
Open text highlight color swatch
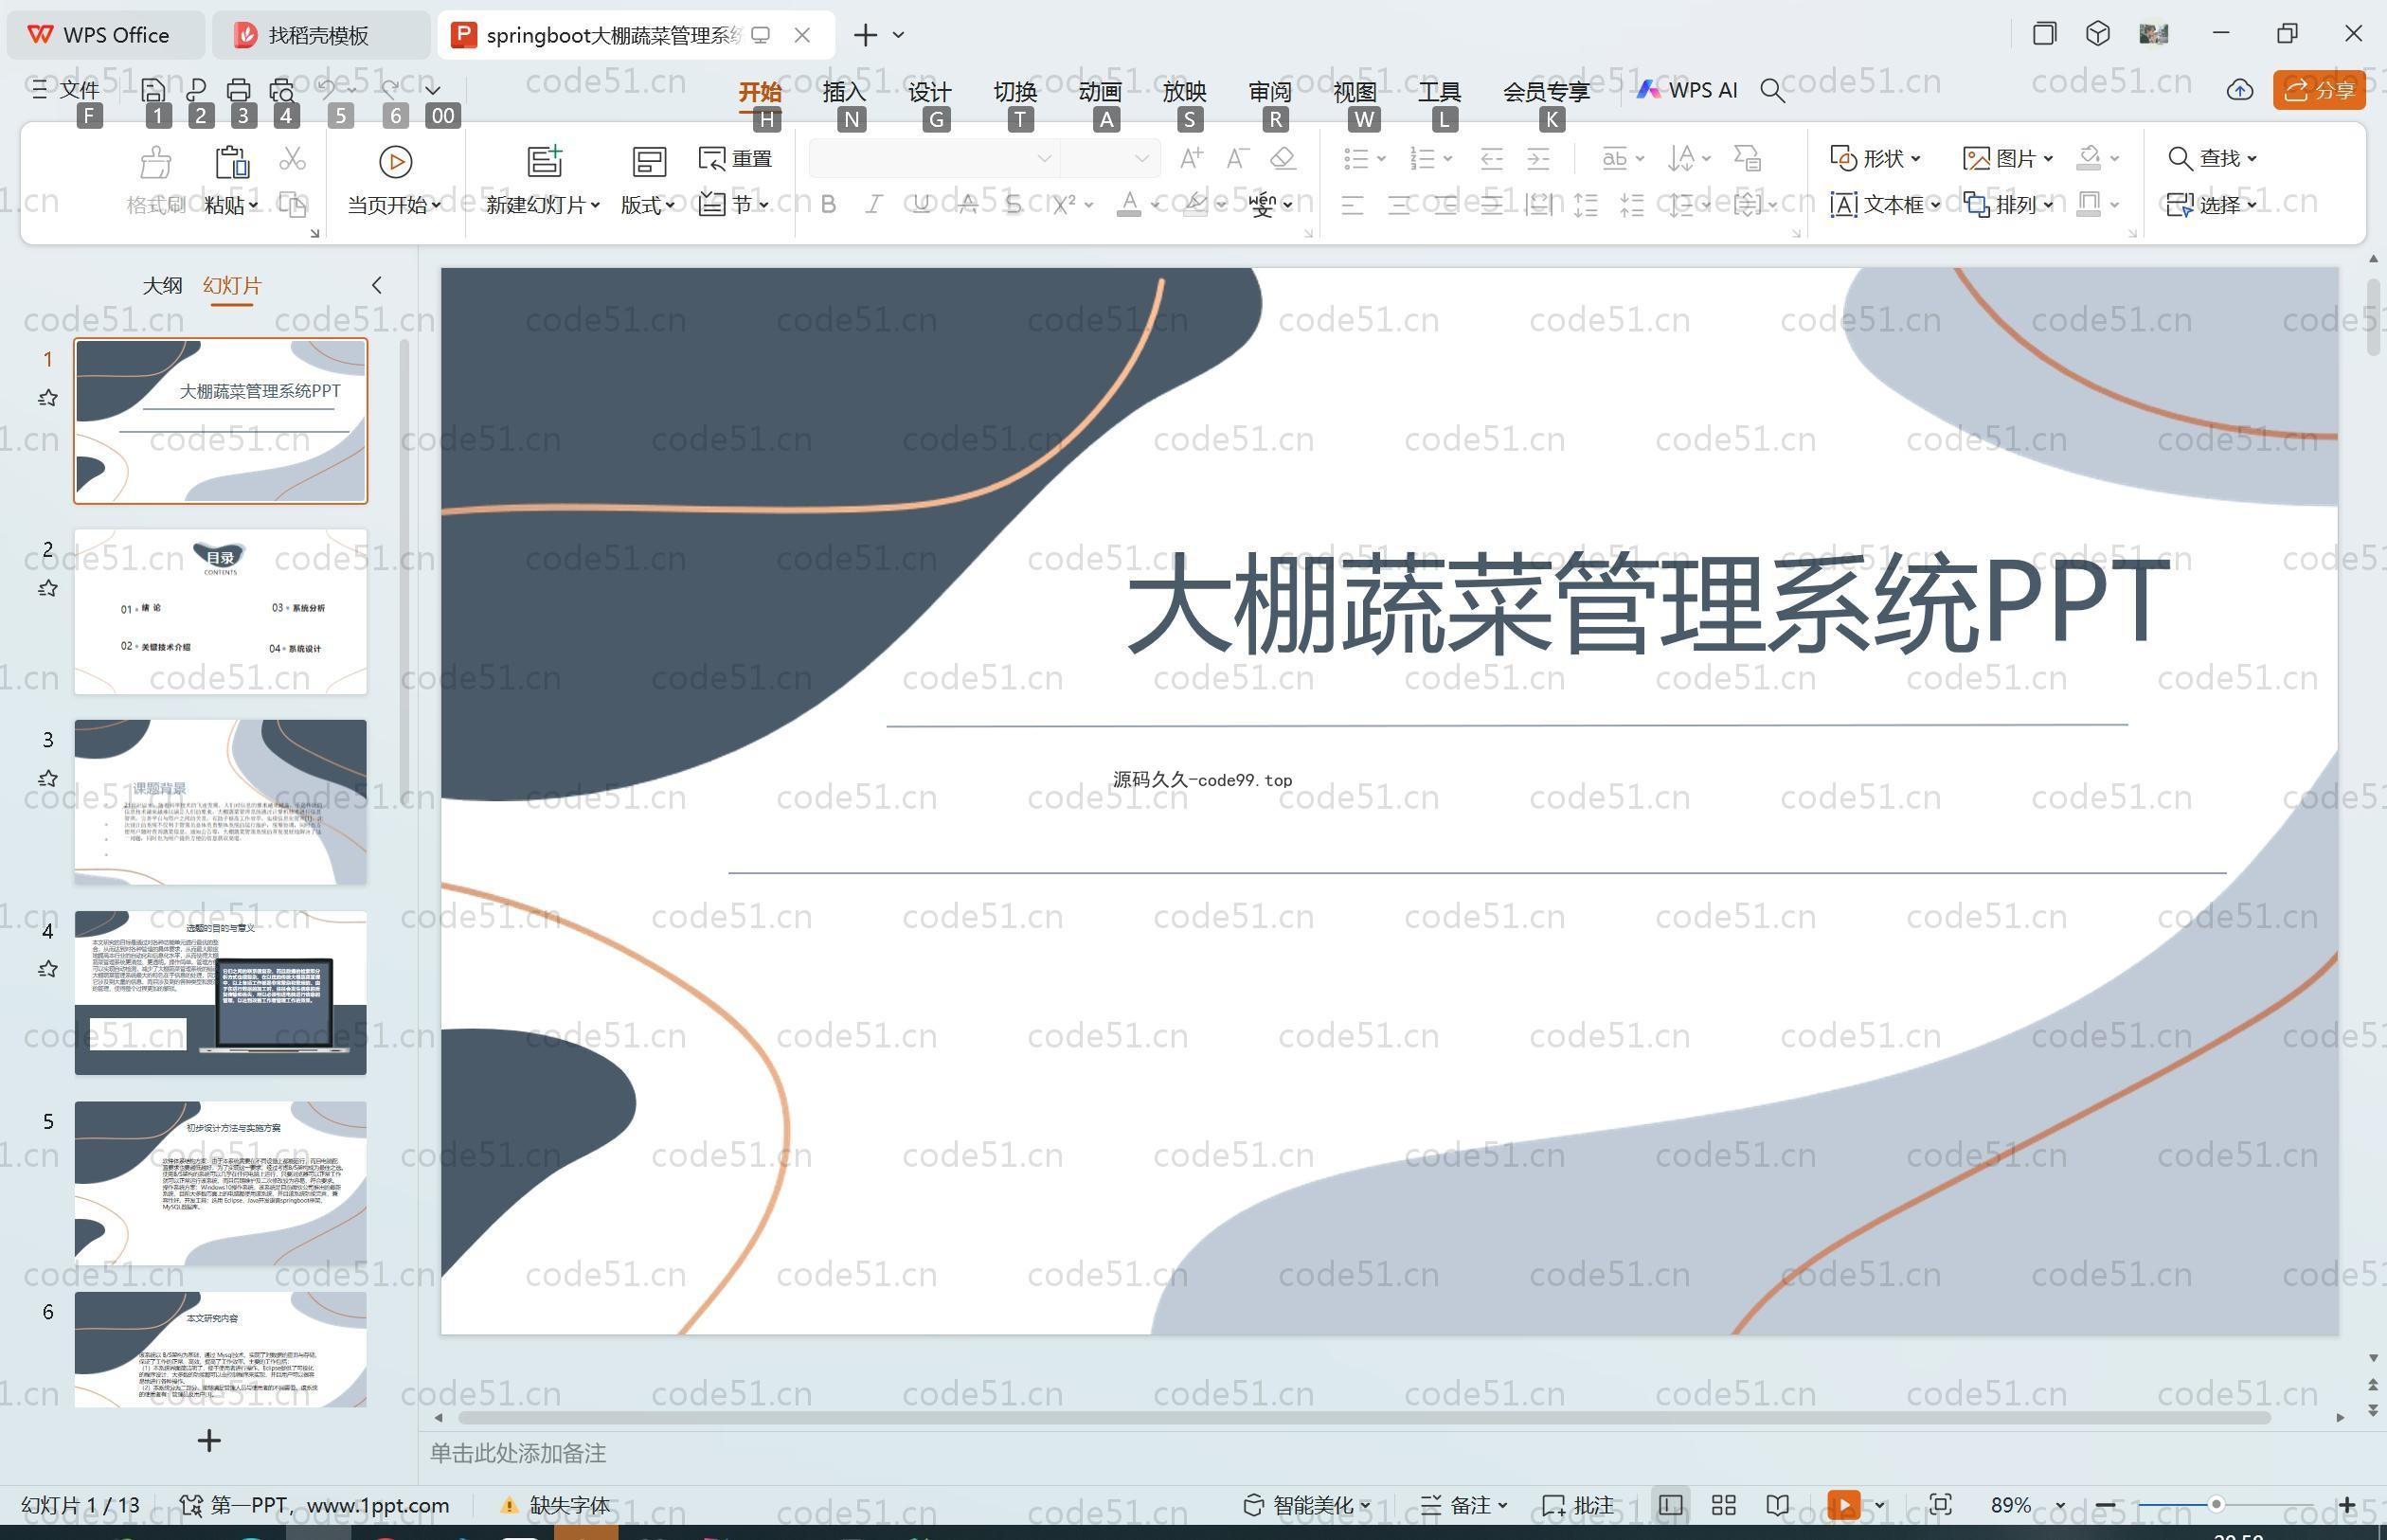[1194, 204]
